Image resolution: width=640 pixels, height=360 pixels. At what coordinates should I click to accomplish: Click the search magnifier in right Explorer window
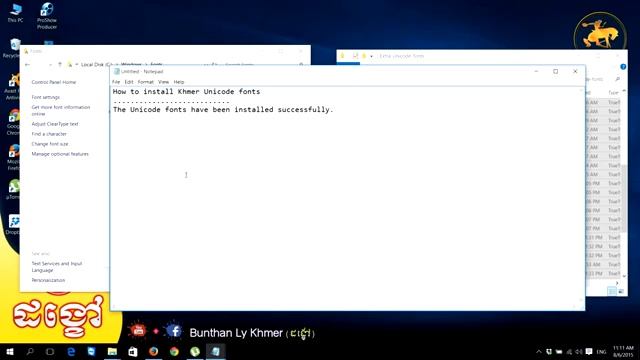(618, 79)
